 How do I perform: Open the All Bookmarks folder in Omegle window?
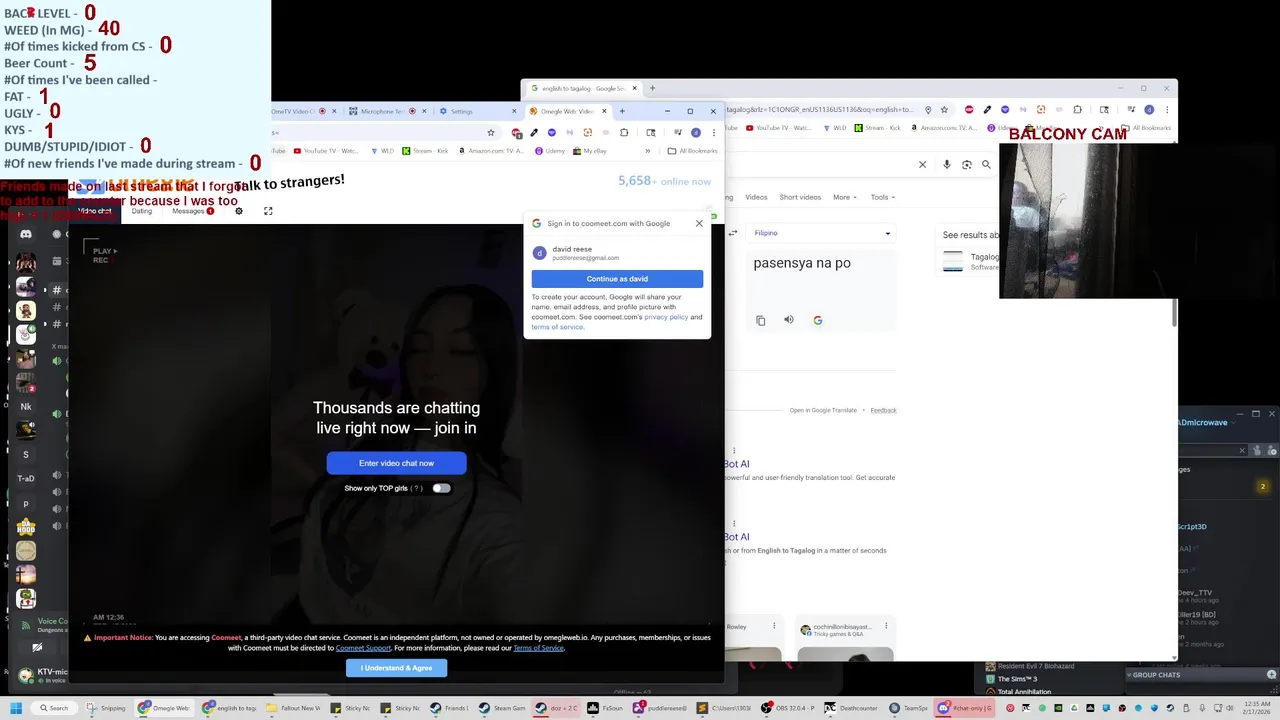(692, 151)
